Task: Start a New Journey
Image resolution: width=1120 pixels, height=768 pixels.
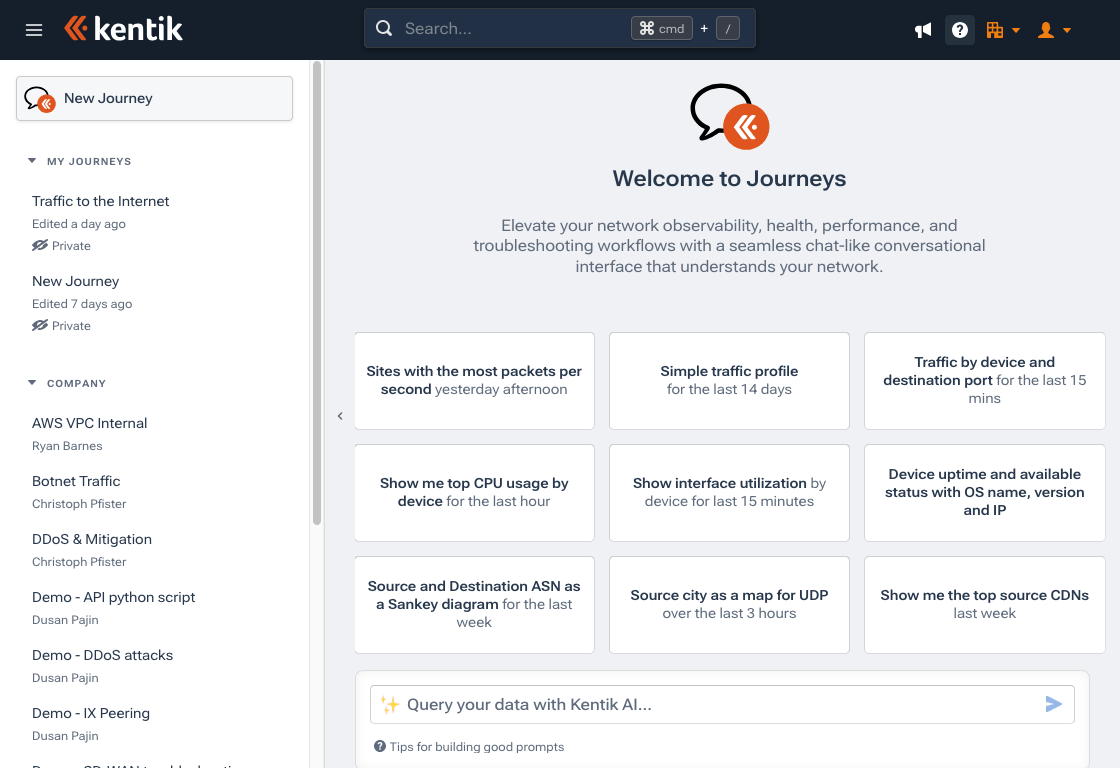Action: pos(154,98)
